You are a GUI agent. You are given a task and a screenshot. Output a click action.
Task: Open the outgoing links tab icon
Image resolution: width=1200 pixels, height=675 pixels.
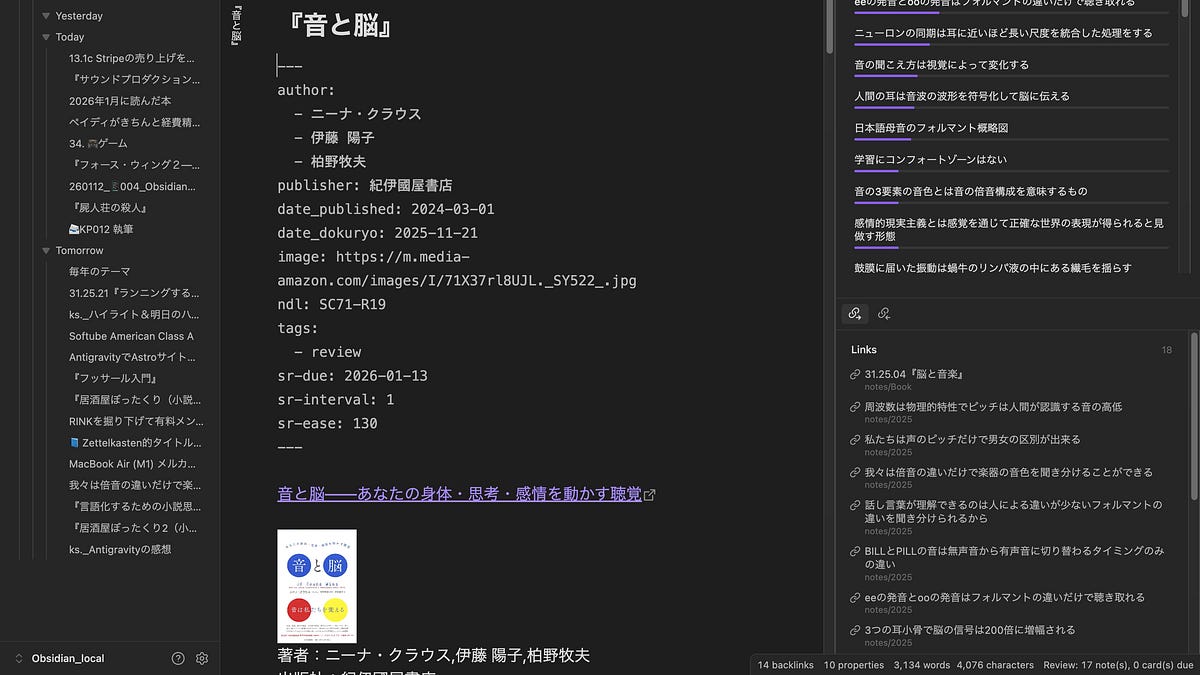click(x=854, y=313)
